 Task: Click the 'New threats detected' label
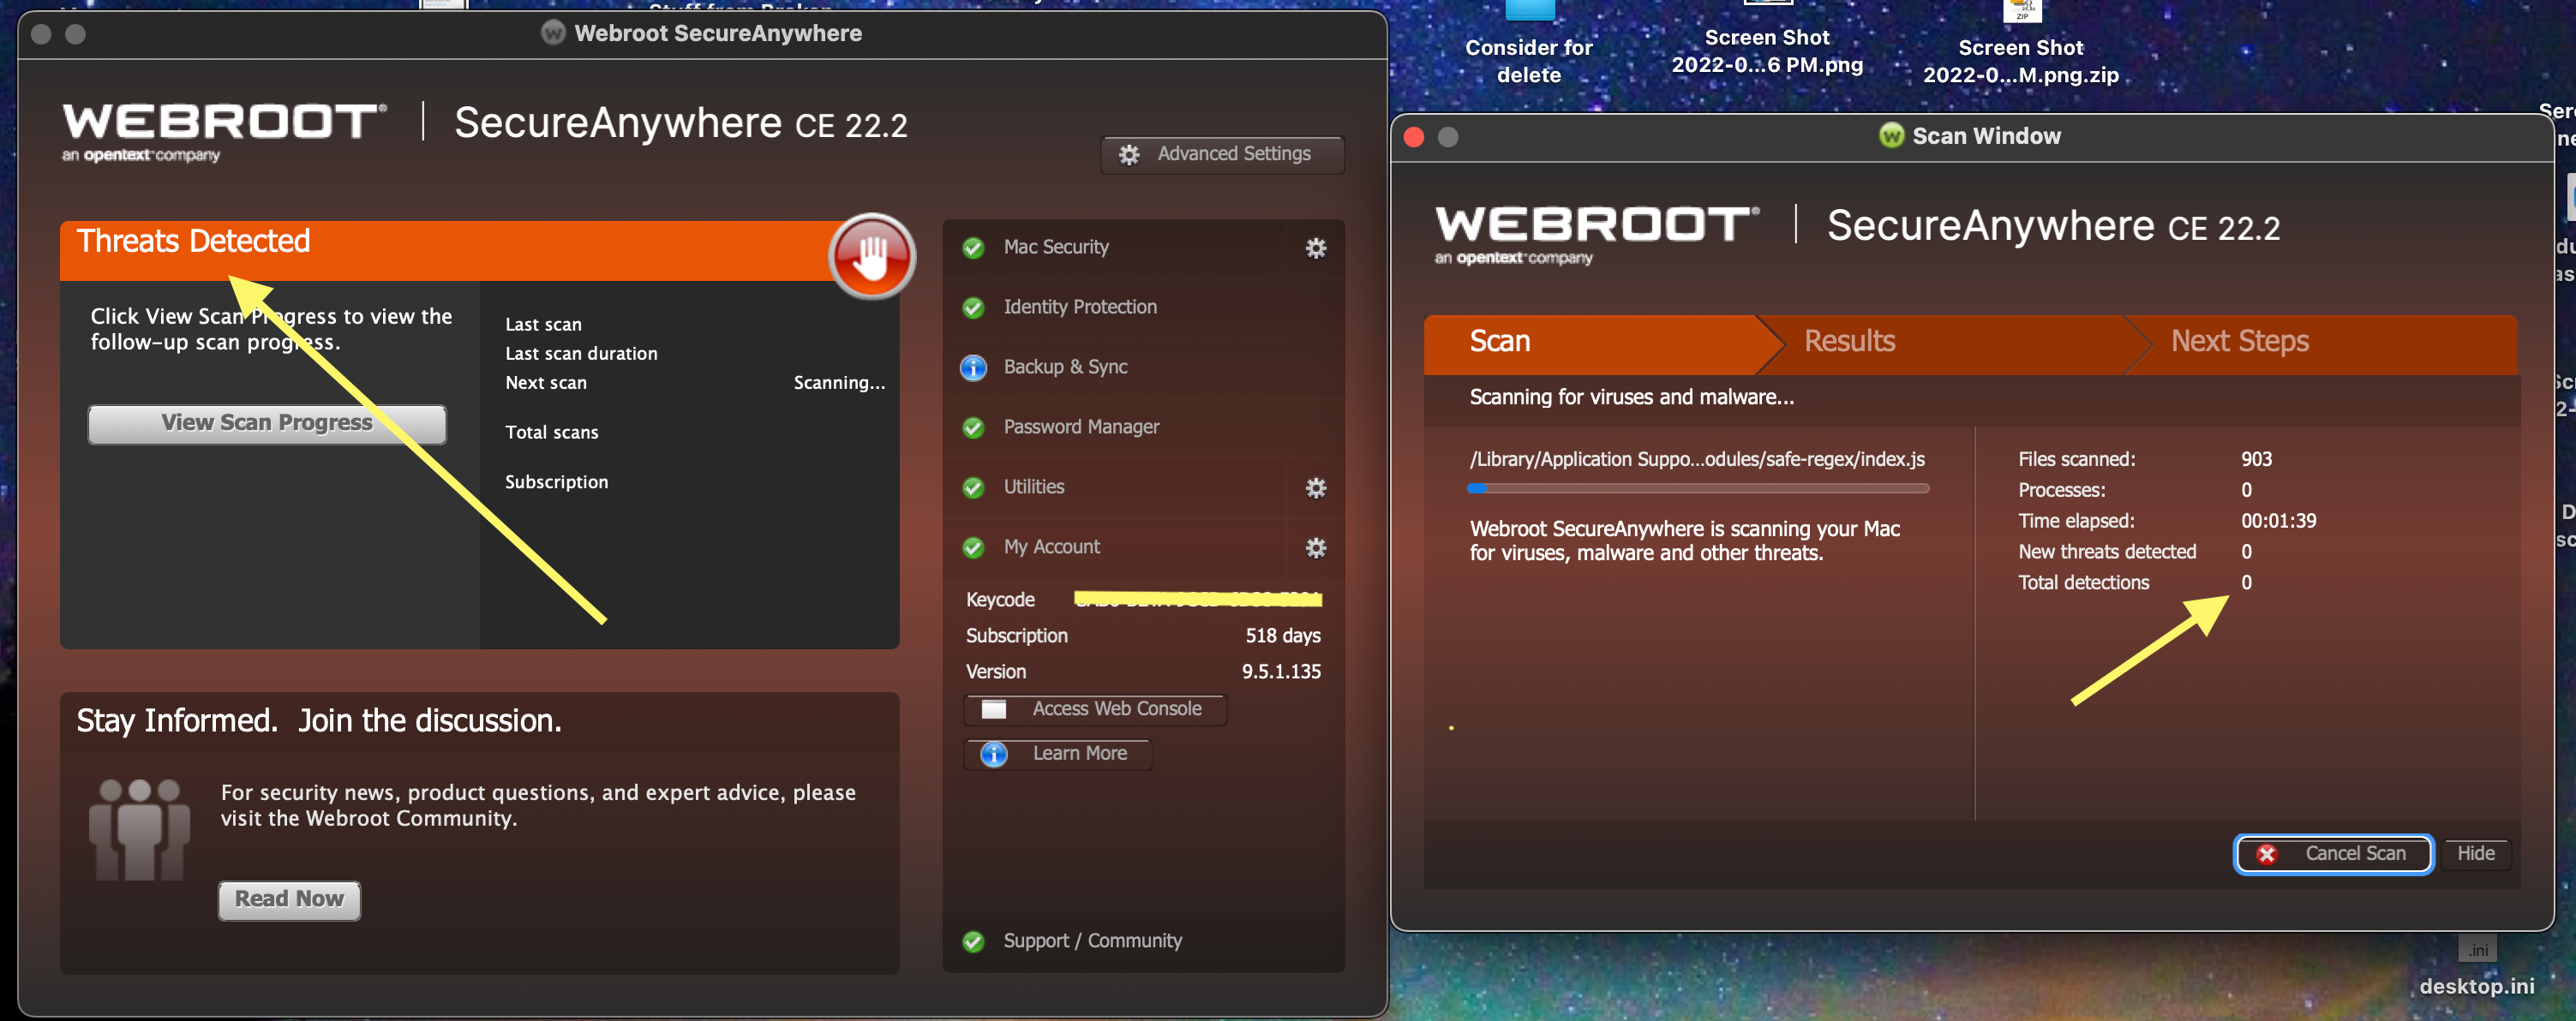pyautogui.click(x=2107, y=552)
